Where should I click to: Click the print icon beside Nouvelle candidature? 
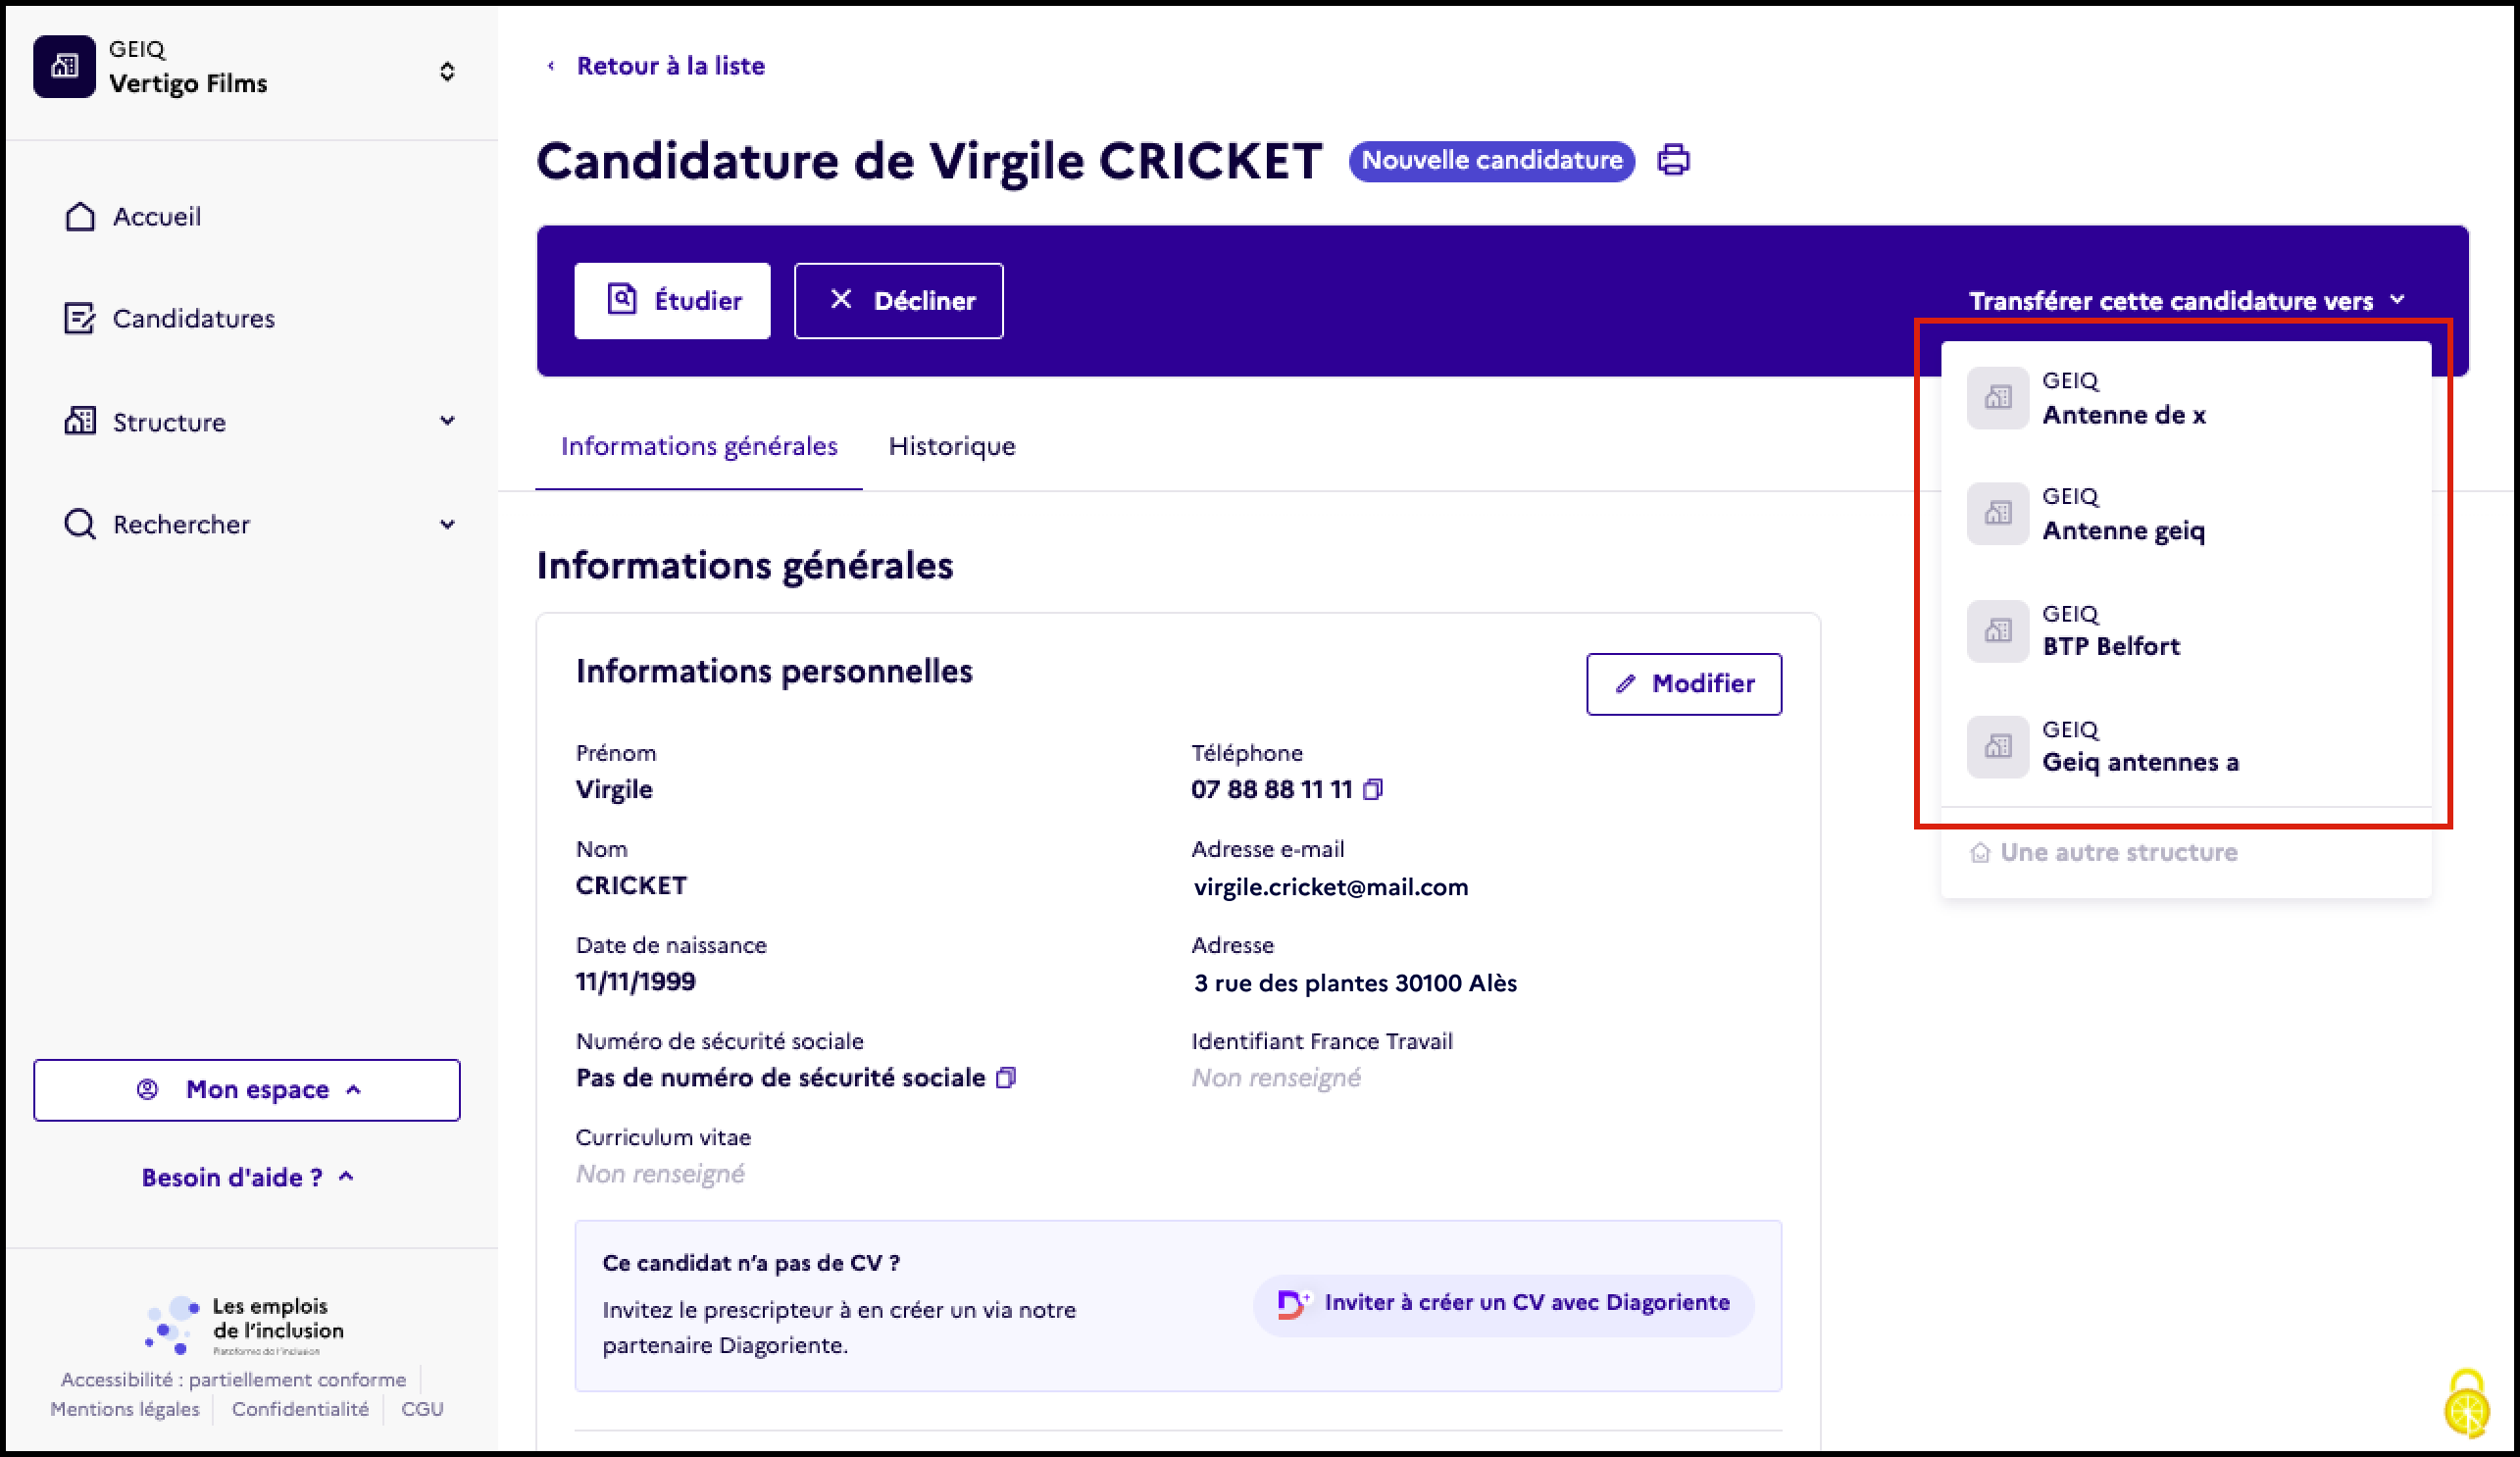(x=1673, y=160)
